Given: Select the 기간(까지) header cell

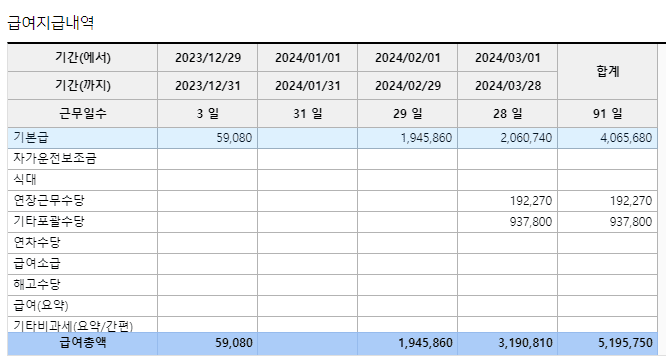Looking at the screenshot, I should (x=82, y=85).
